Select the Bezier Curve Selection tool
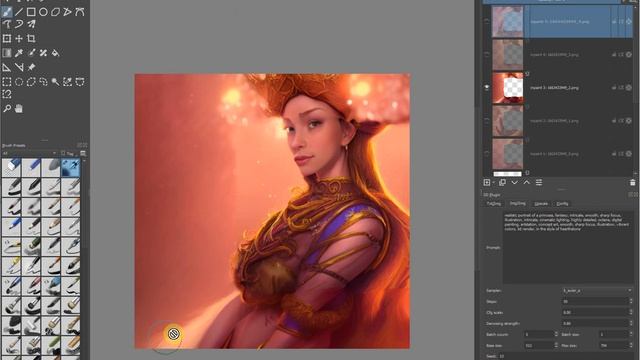 (80, 82)
